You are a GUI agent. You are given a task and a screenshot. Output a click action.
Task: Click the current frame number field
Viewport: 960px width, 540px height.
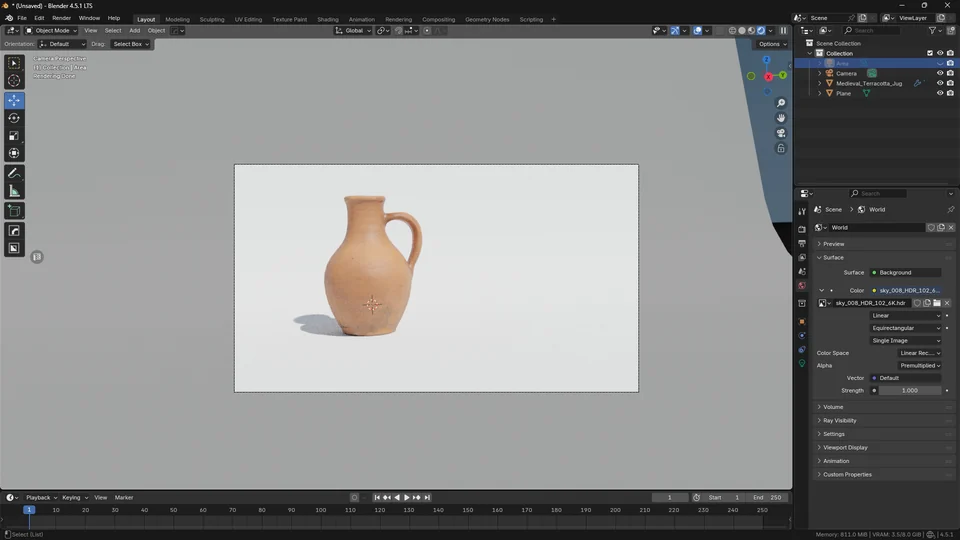pos(670,498)
